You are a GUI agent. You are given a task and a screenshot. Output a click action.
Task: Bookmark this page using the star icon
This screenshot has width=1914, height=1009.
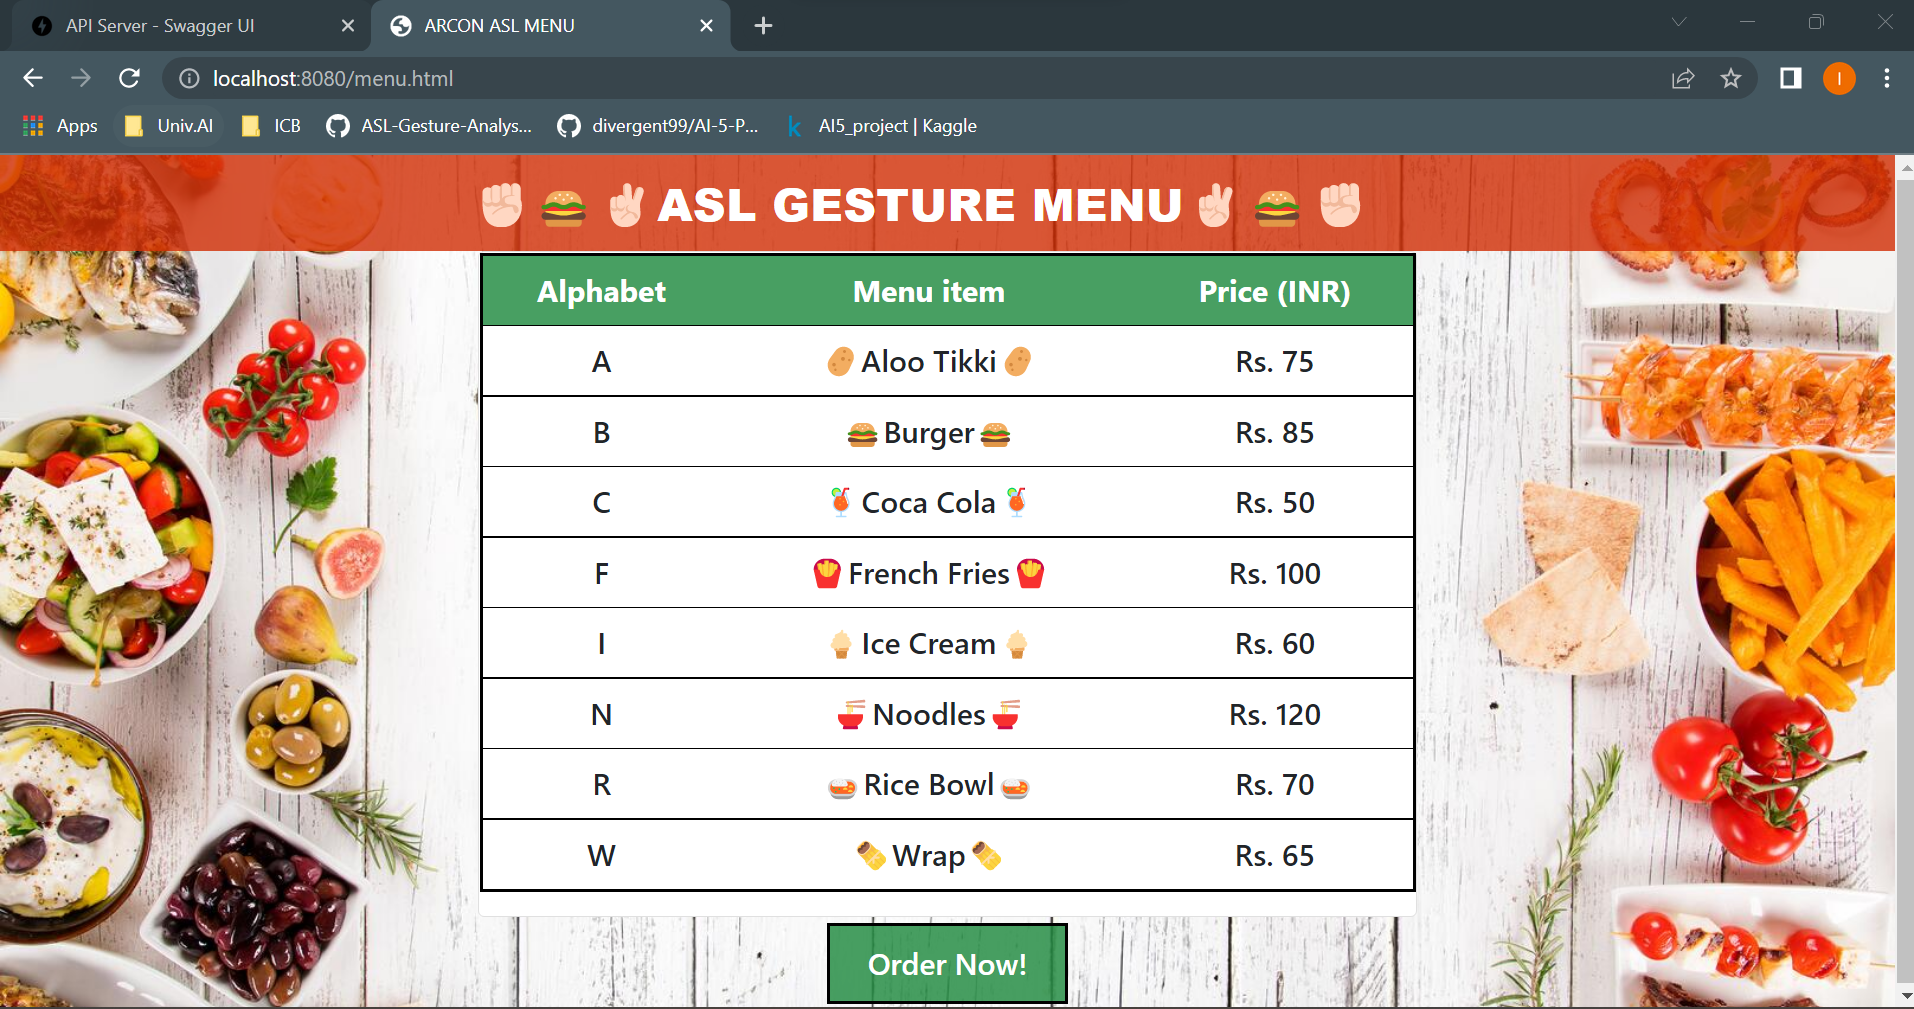tap(1731, 78)
